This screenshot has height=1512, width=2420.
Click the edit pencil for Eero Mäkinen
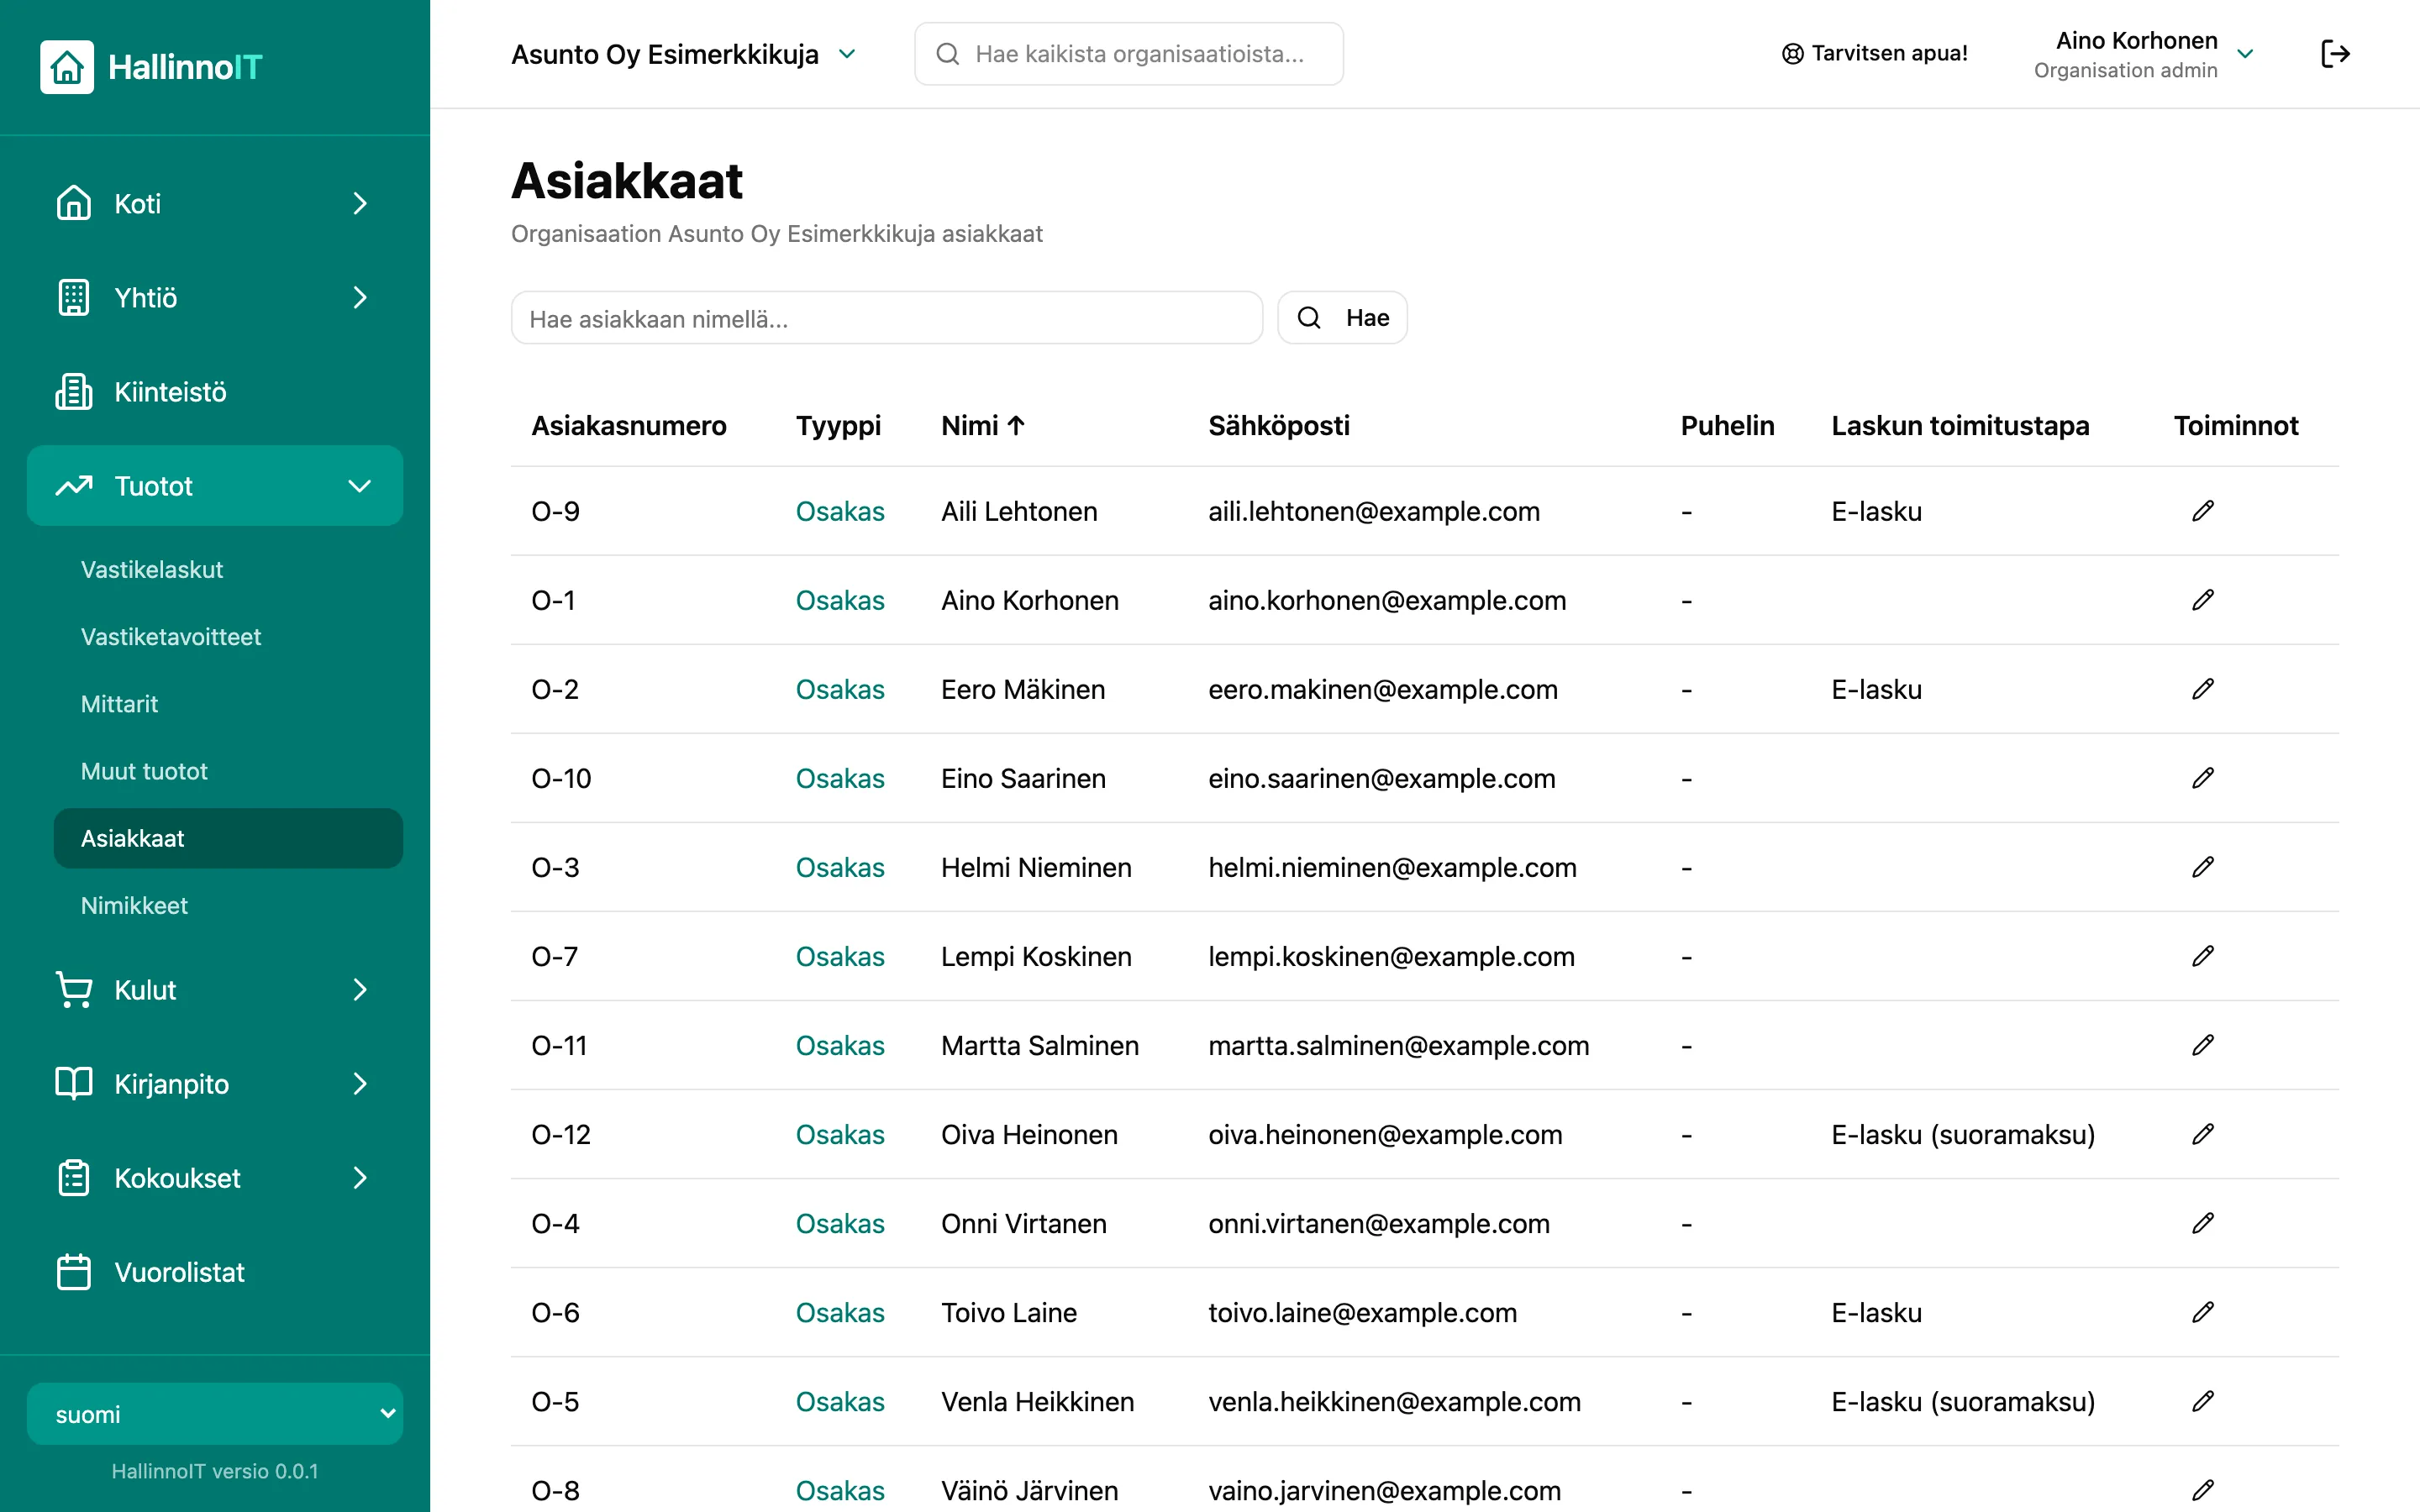point(2202,689)
